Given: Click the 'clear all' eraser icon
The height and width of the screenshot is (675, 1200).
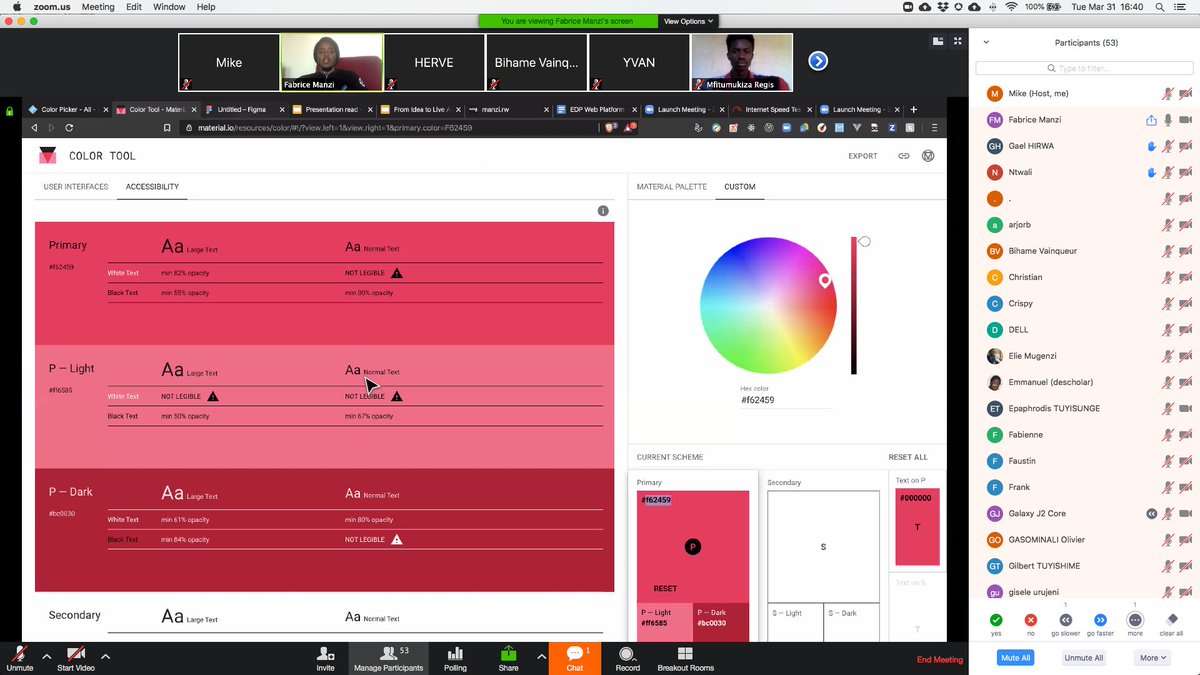Looking at the screenshot, I should click(1172, 620).
